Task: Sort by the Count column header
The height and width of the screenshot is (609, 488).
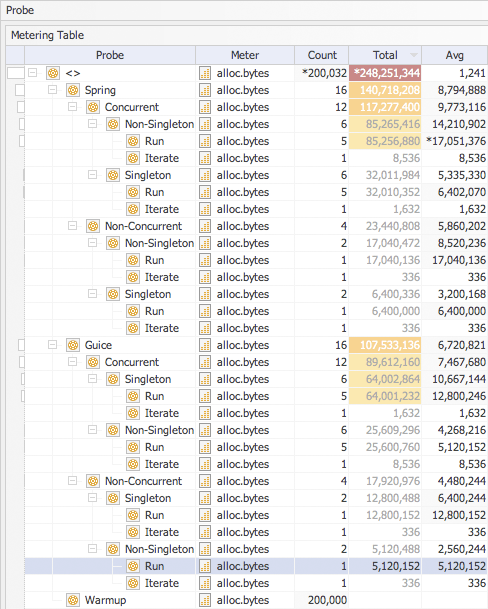Action: 322,55
